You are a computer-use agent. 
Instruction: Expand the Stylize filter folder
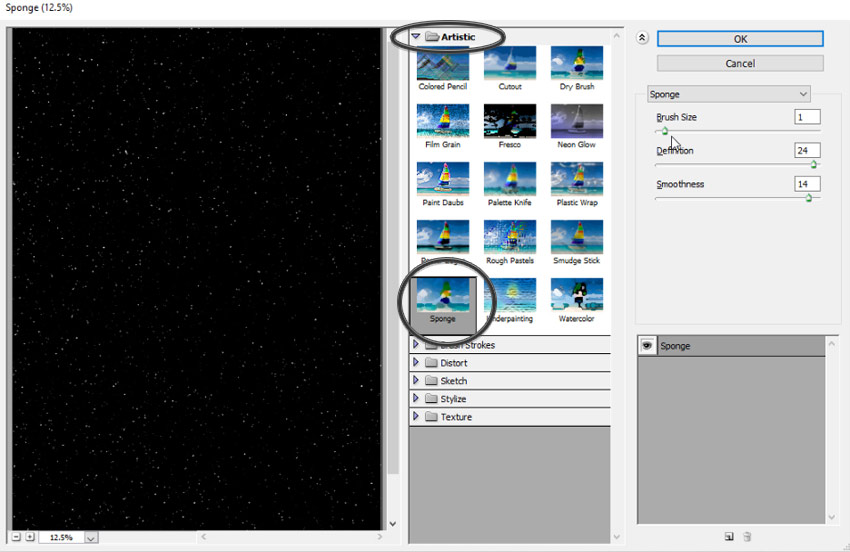click(416, 398)
